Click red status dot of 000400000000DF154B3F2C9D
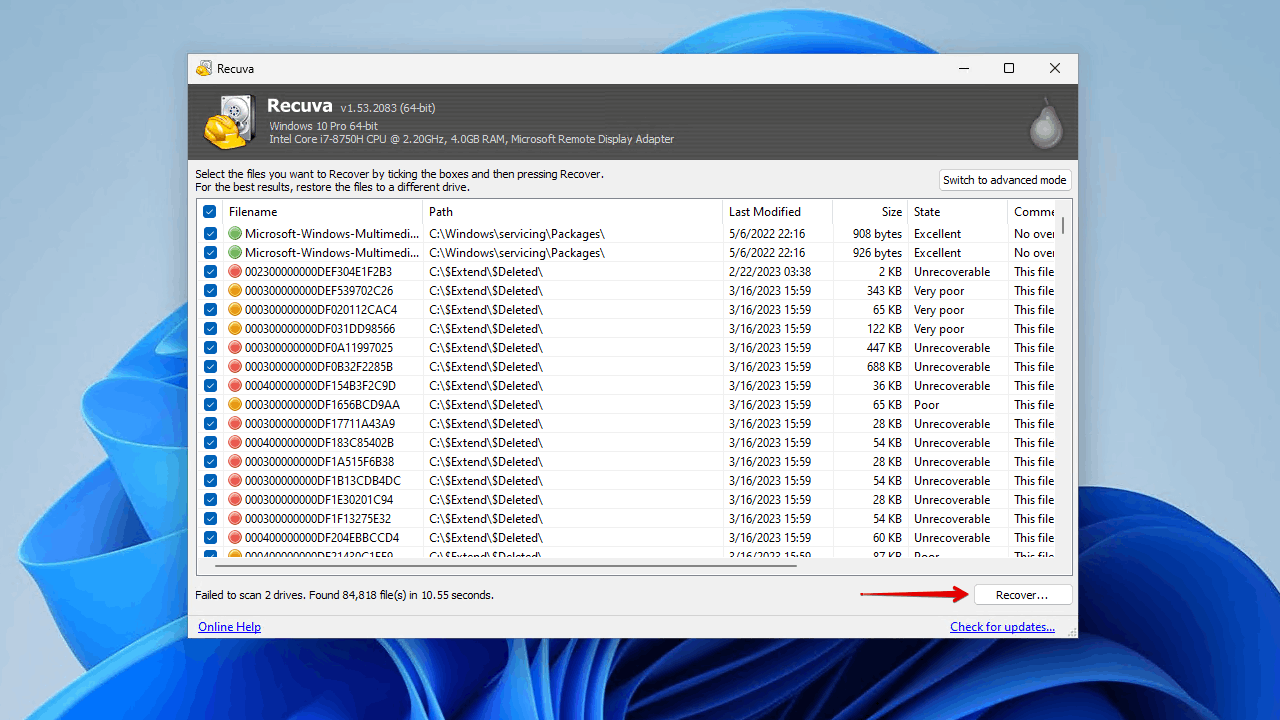 tap(235, 386)
